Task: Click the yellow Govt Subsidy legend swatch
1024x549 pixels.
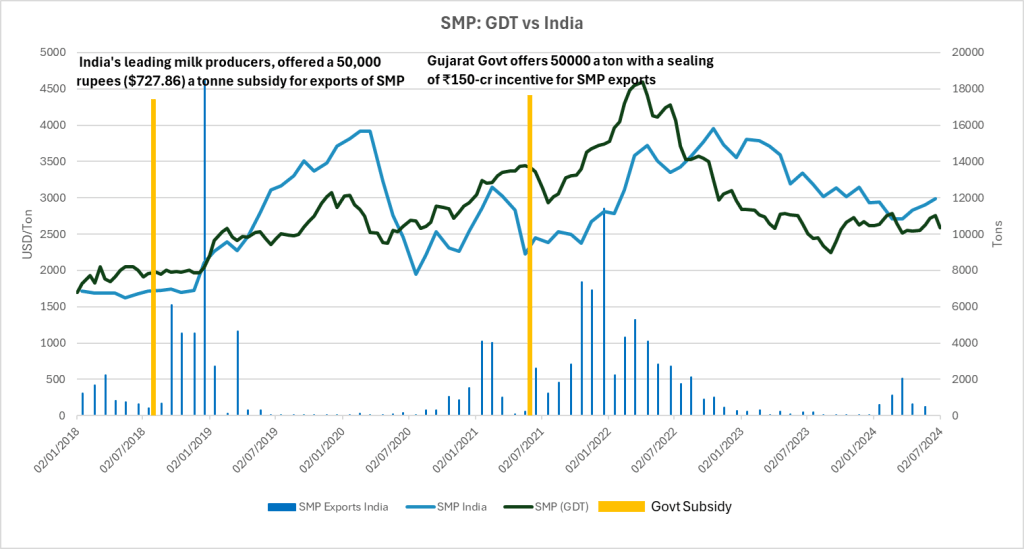Action: pyautogui.click(x=618, y=507)
